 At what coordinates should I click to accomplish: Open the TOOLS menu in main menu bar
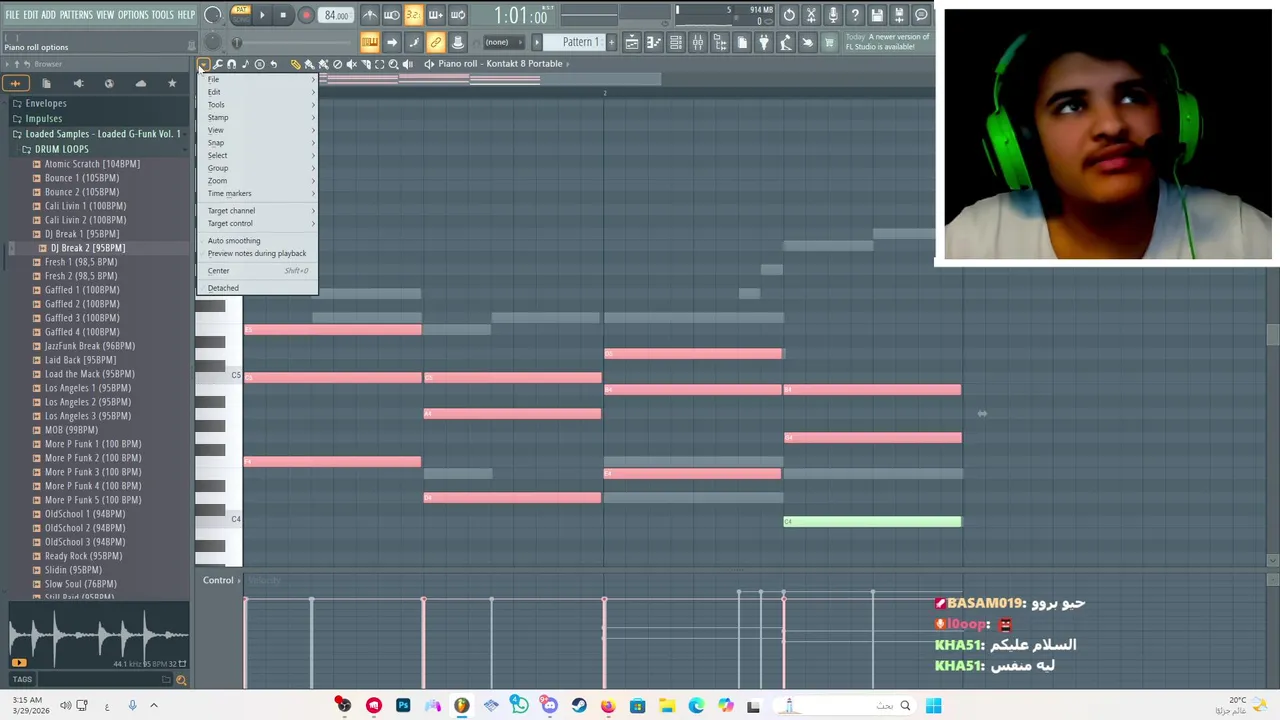coord(162,15)
